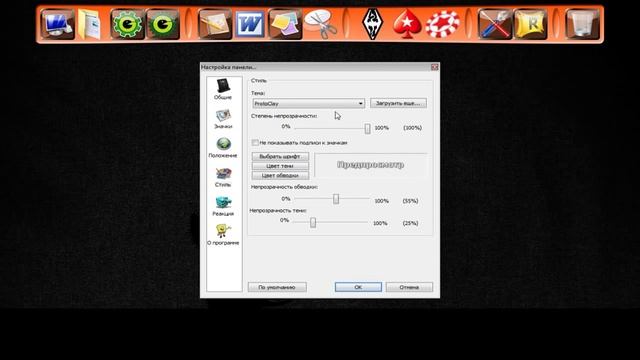Click the dock opacity slider handle
Image resolution: width=640 pixels, height=360 pixels.
[x=367, y=129]
